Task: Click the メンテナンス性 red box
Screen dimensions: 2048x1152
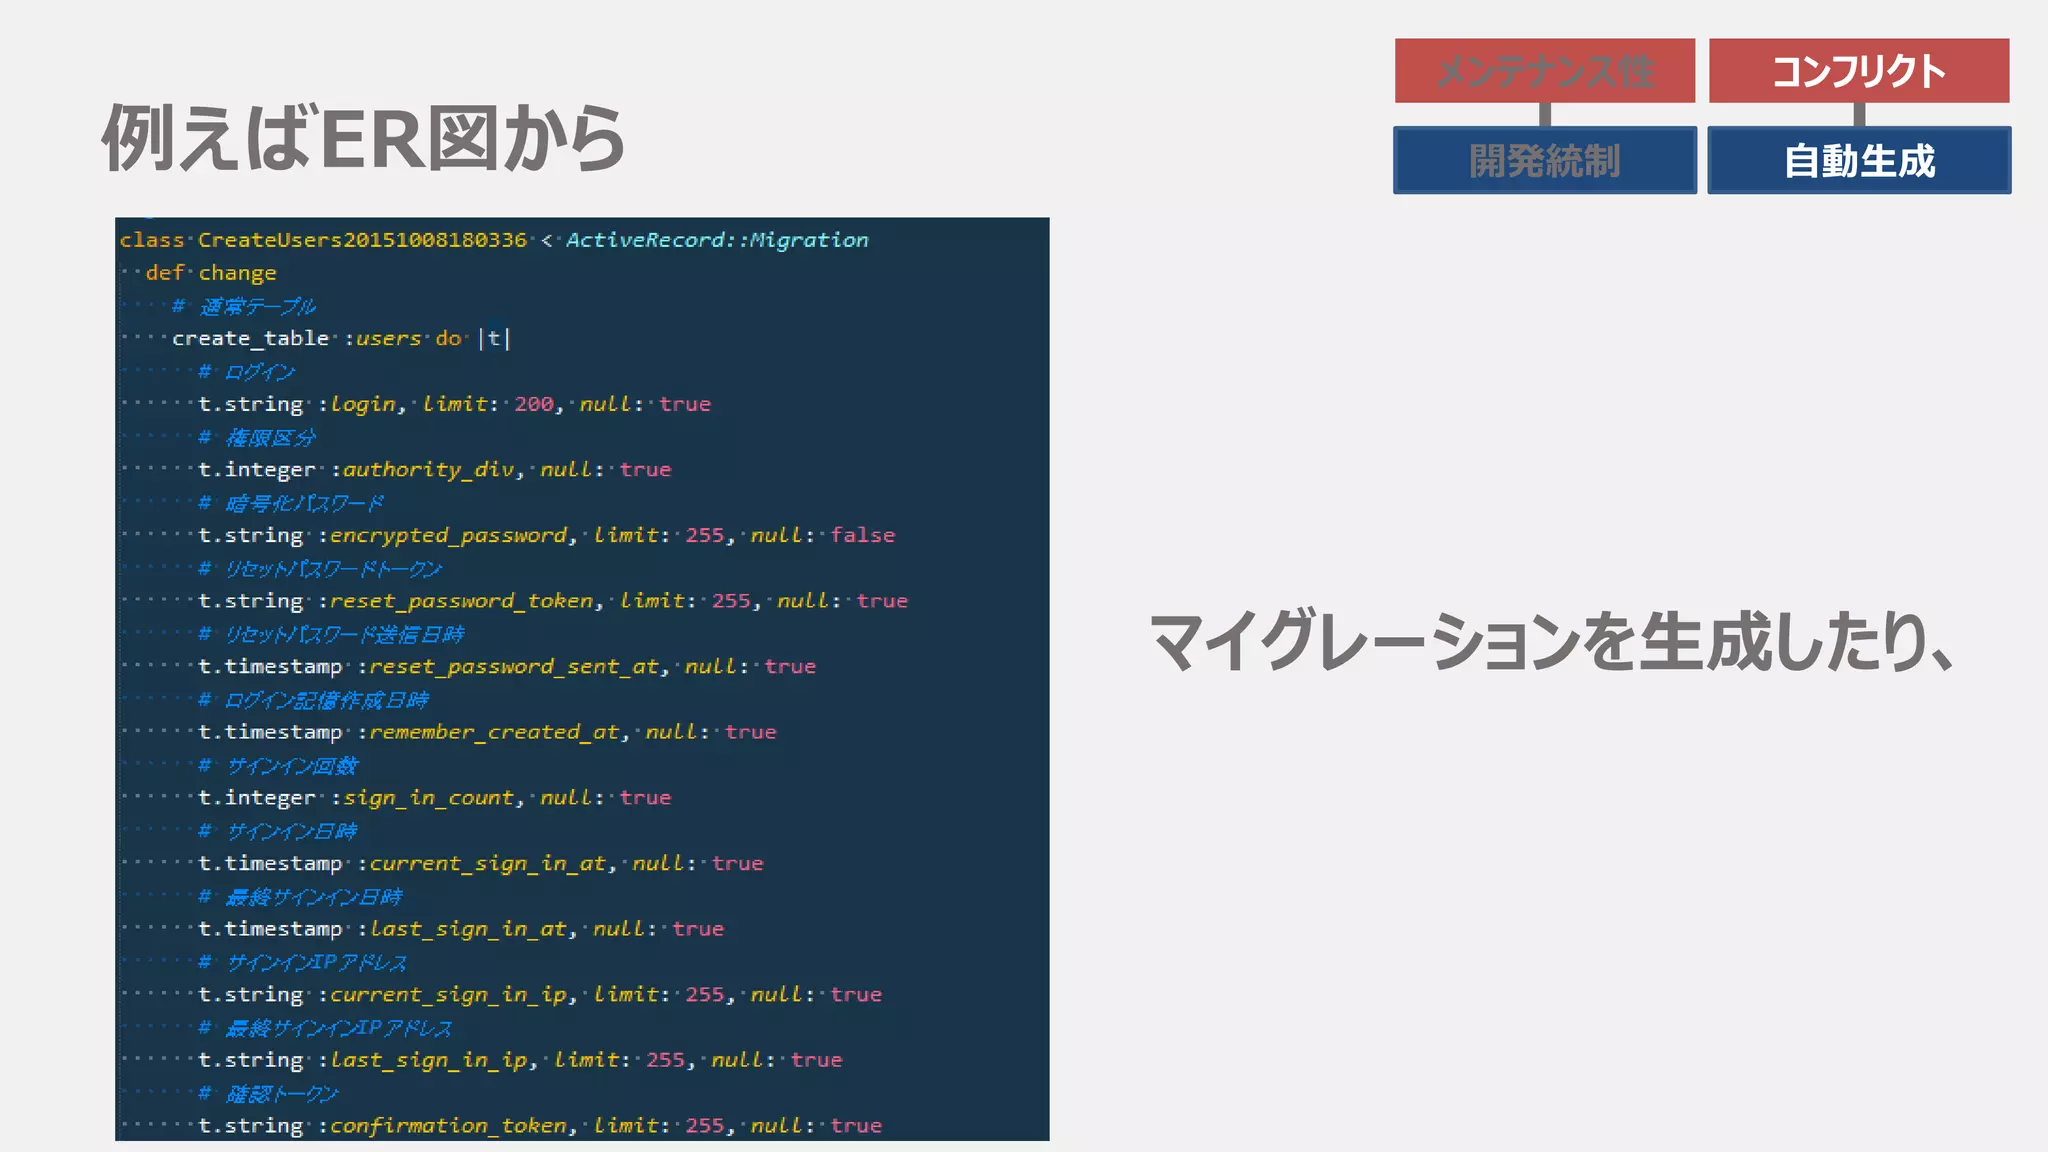Action: pyautogui.click(x=1544, y=71)
